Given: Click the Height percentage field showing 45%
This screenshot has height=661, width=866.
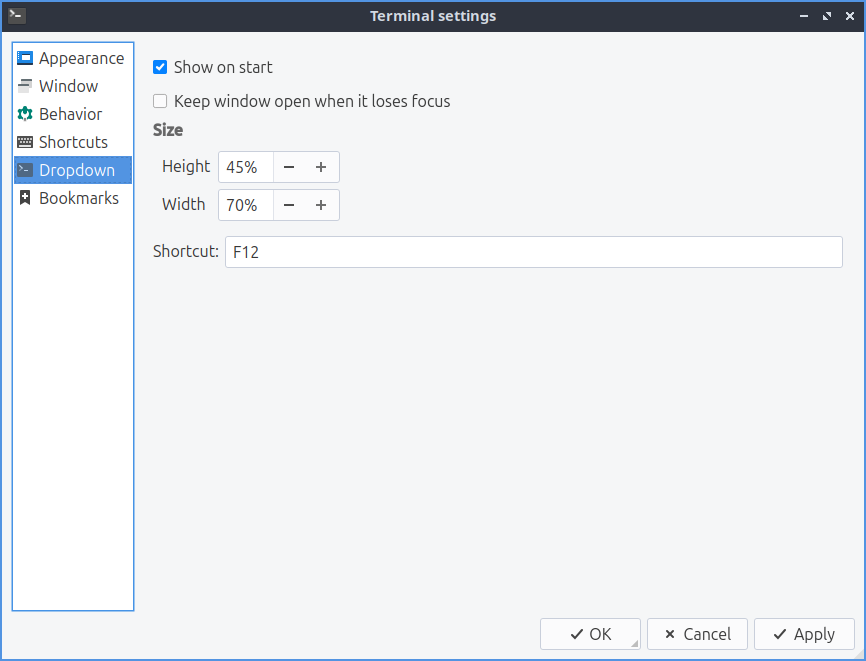Looking at the screenshot, I should coord(245,167).
